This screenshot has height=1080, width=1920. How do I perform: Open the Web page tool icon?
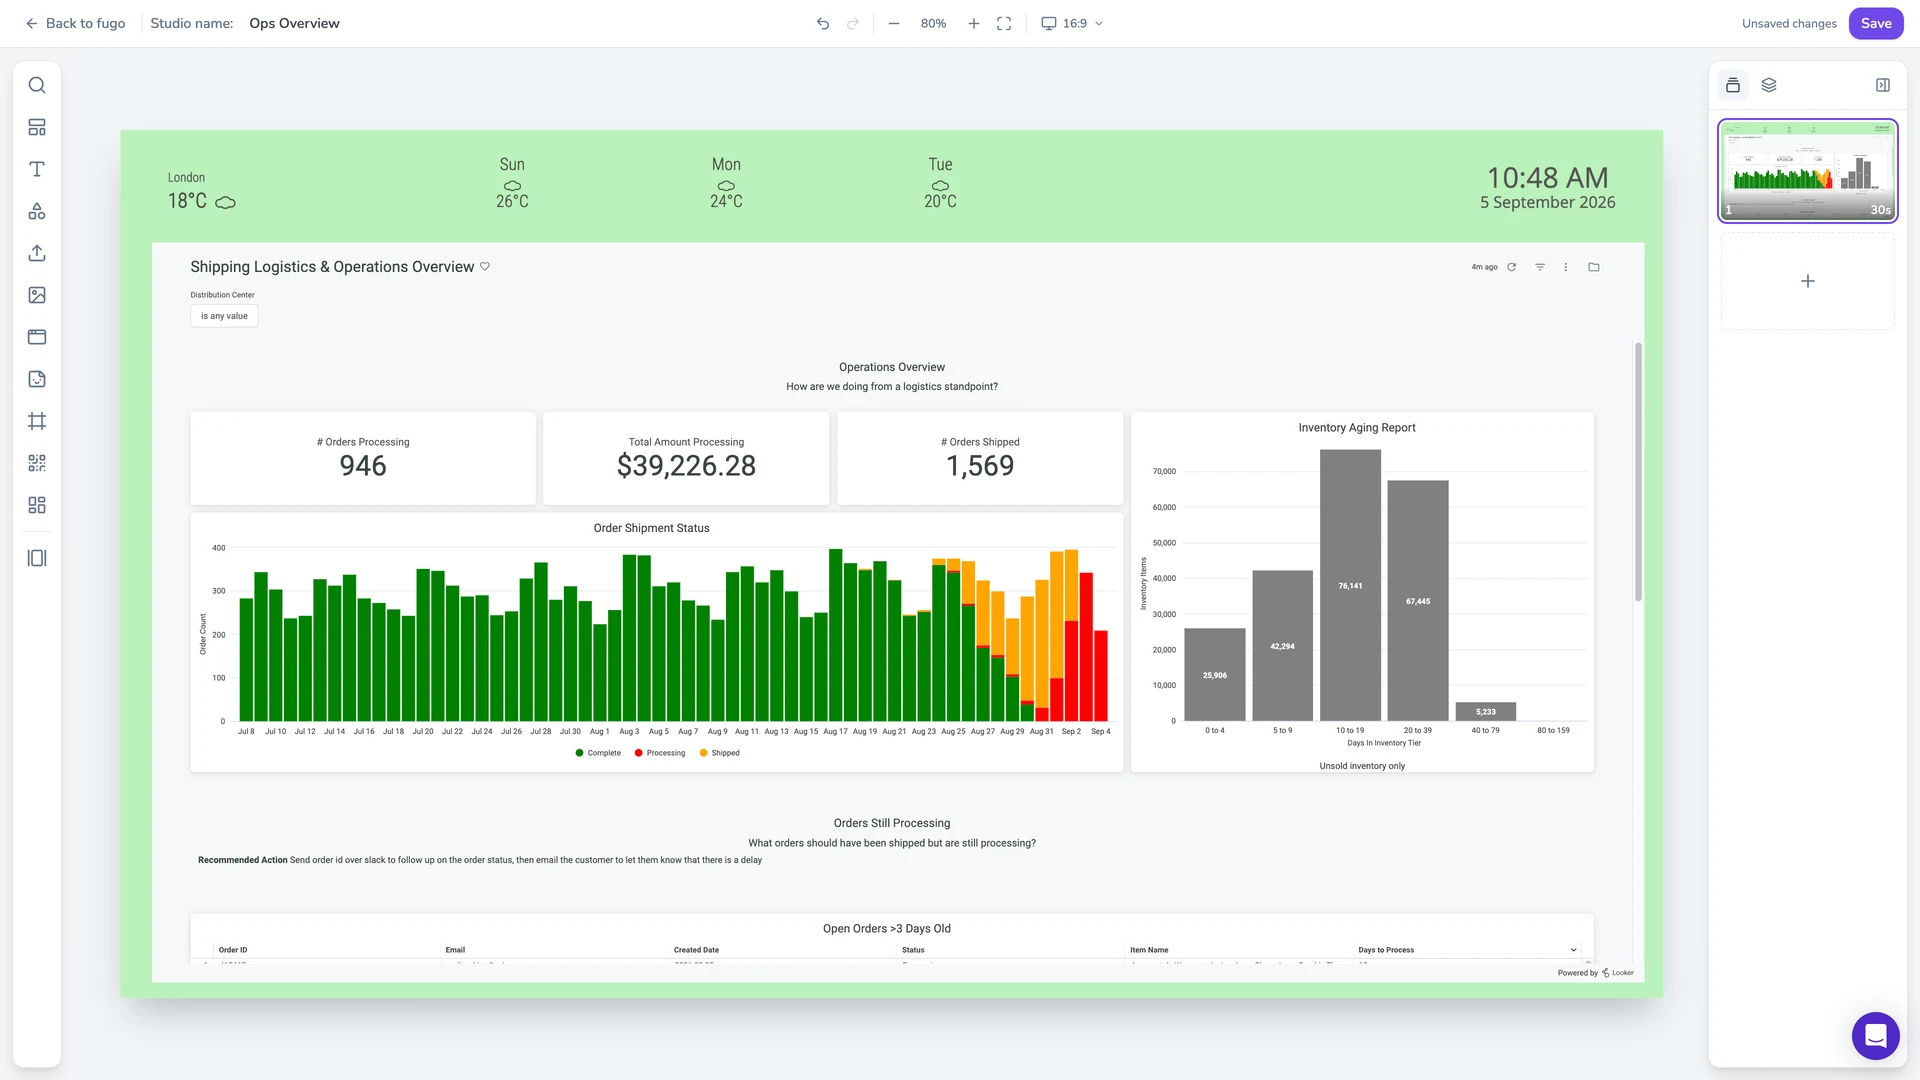click(37, 337)
